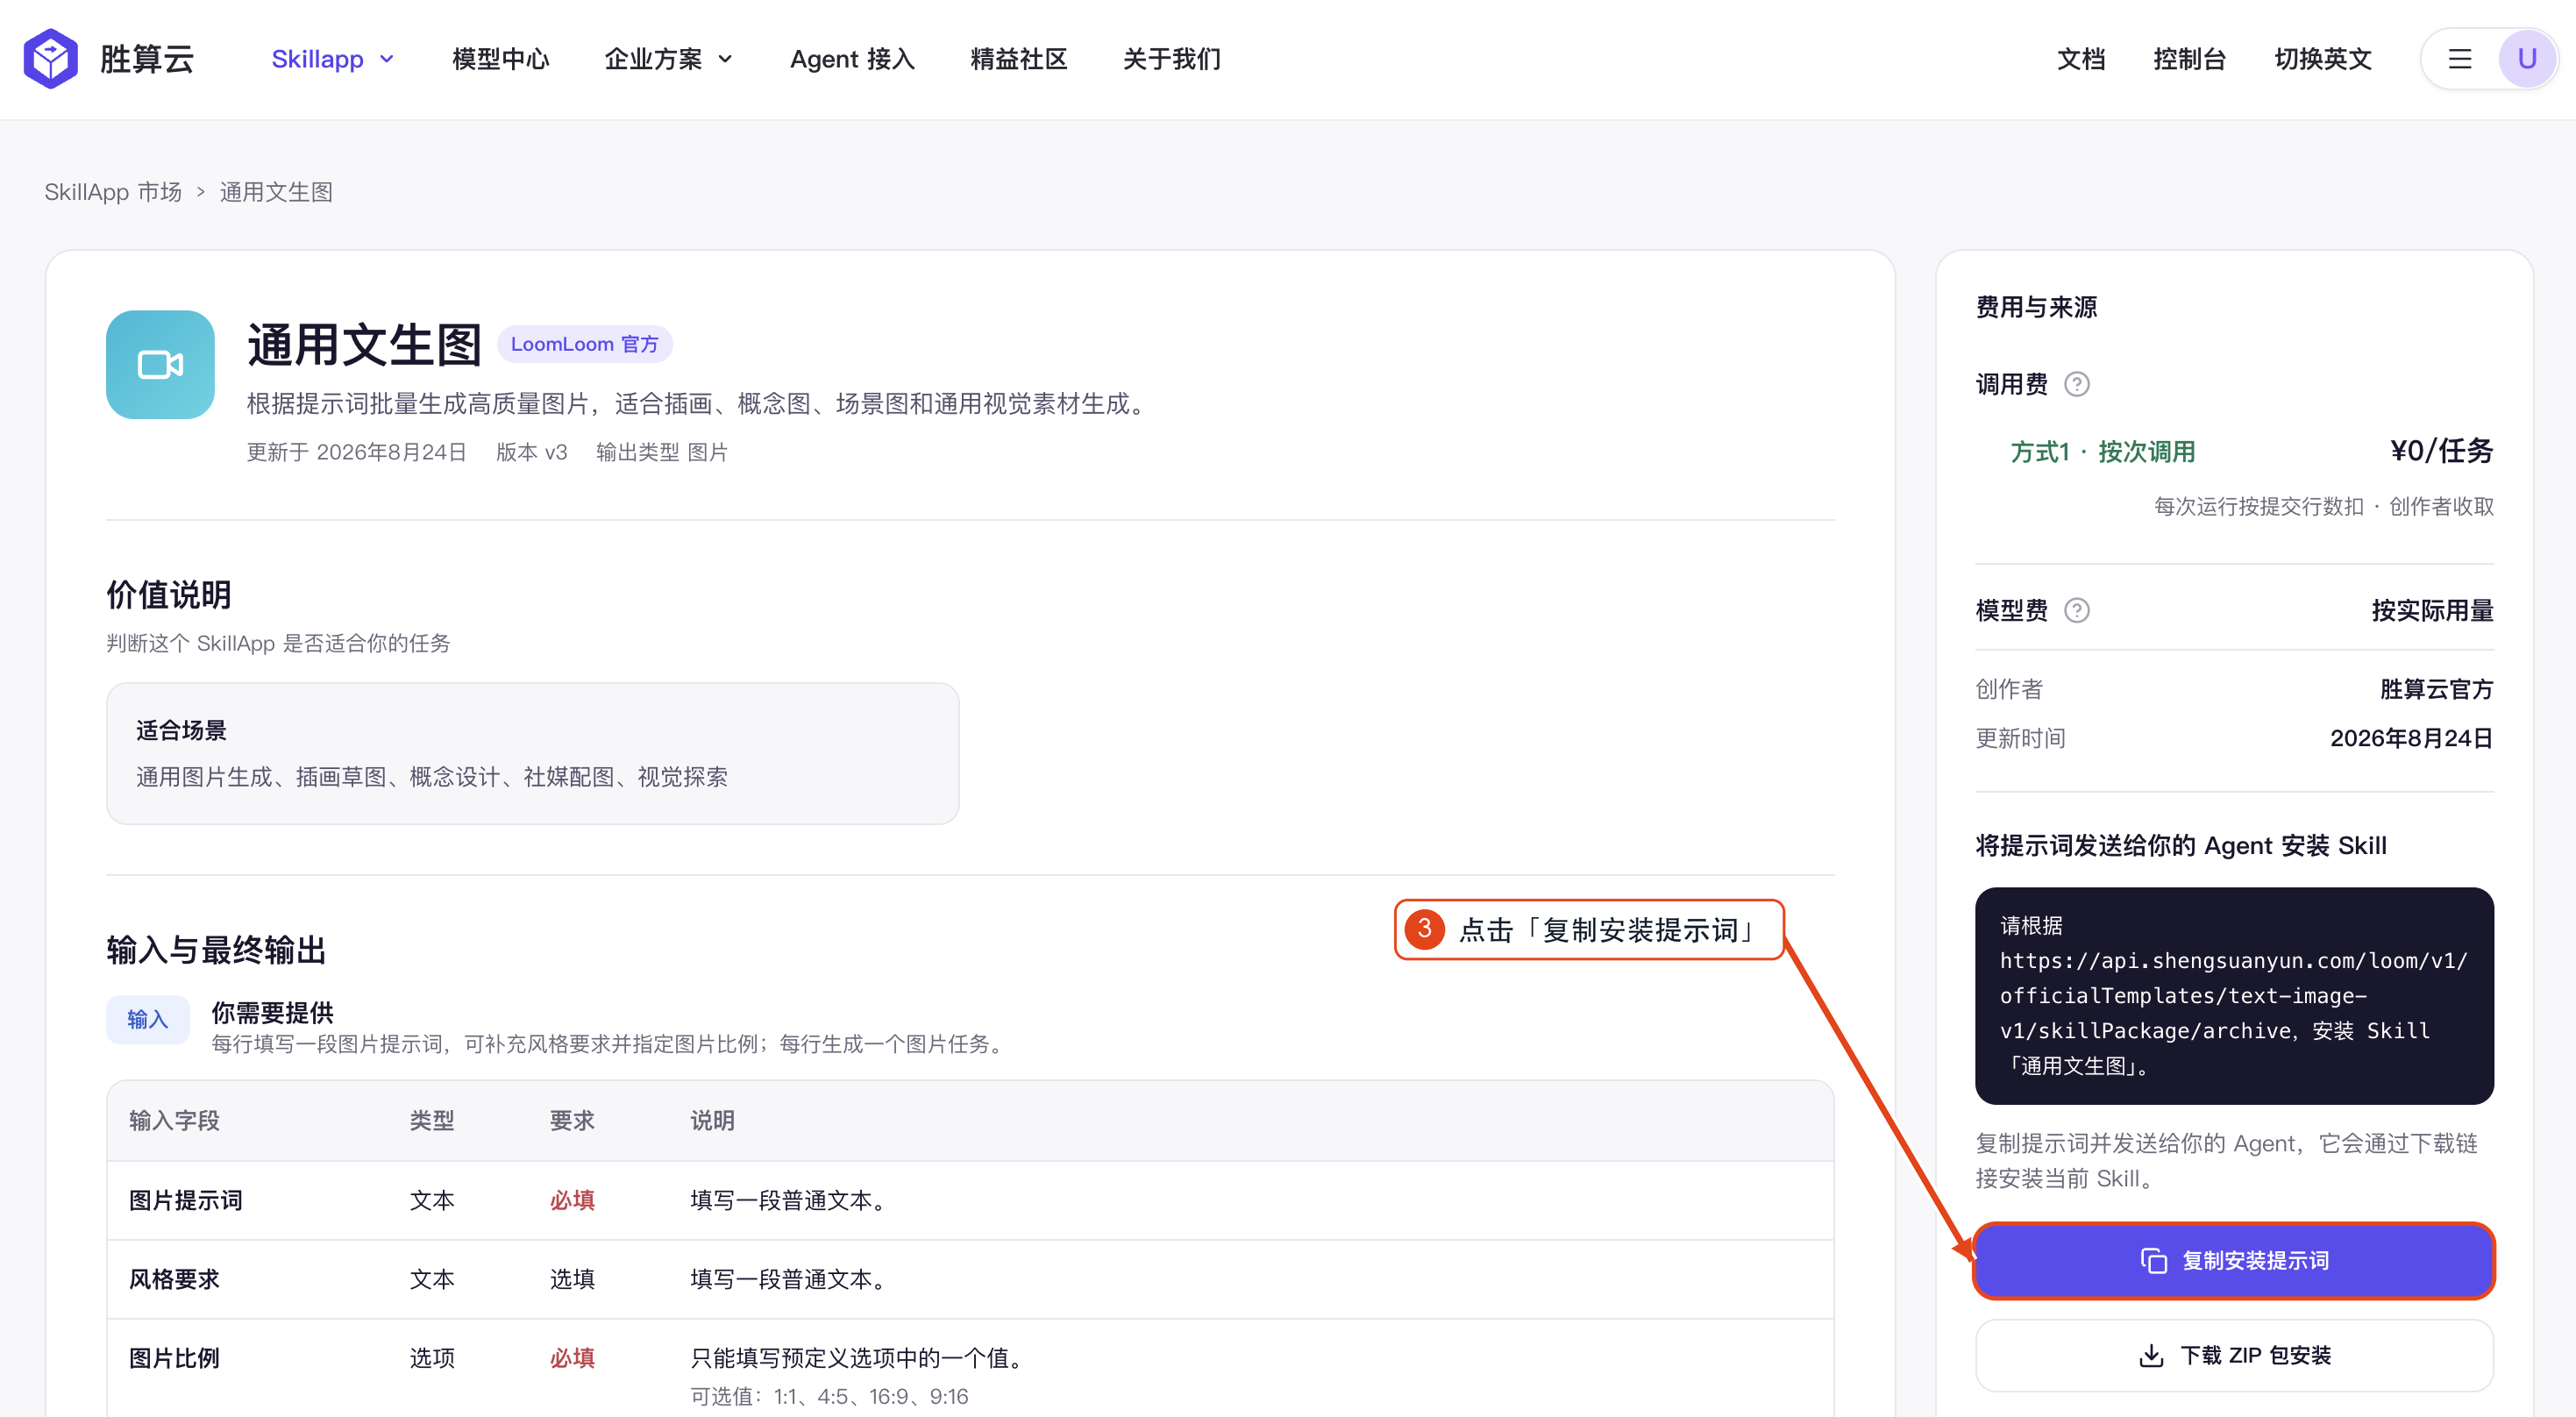Click the 按实际用量 value

(x=2432, y=610)
